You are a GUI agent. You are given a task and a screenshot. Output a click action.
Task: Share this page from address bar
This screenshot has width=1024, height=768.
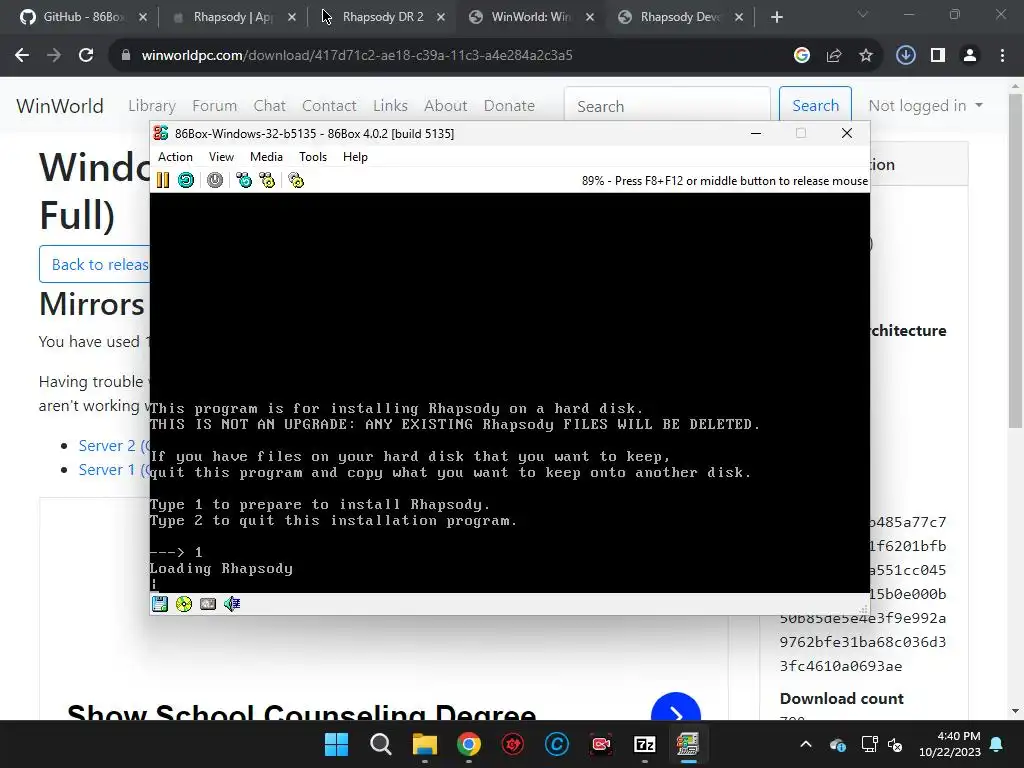tap(834, 56)
